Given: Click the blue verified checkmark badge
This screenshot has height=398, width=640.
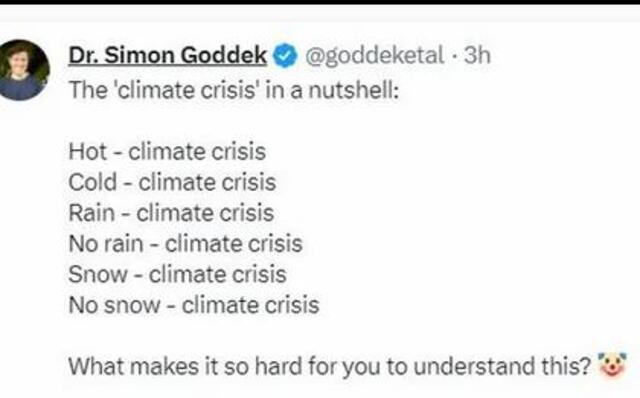Looking at the screenshot, I should [x=285, y=56].
